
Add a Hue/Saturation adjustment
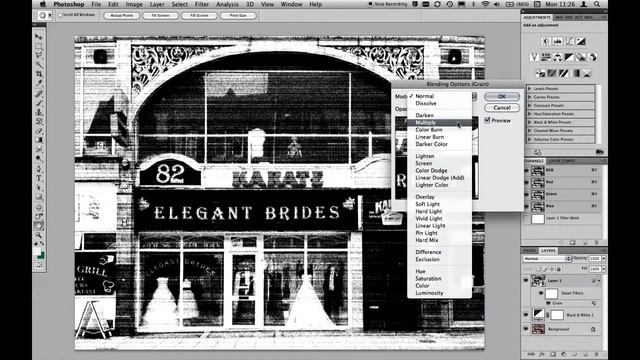(546, 57)
